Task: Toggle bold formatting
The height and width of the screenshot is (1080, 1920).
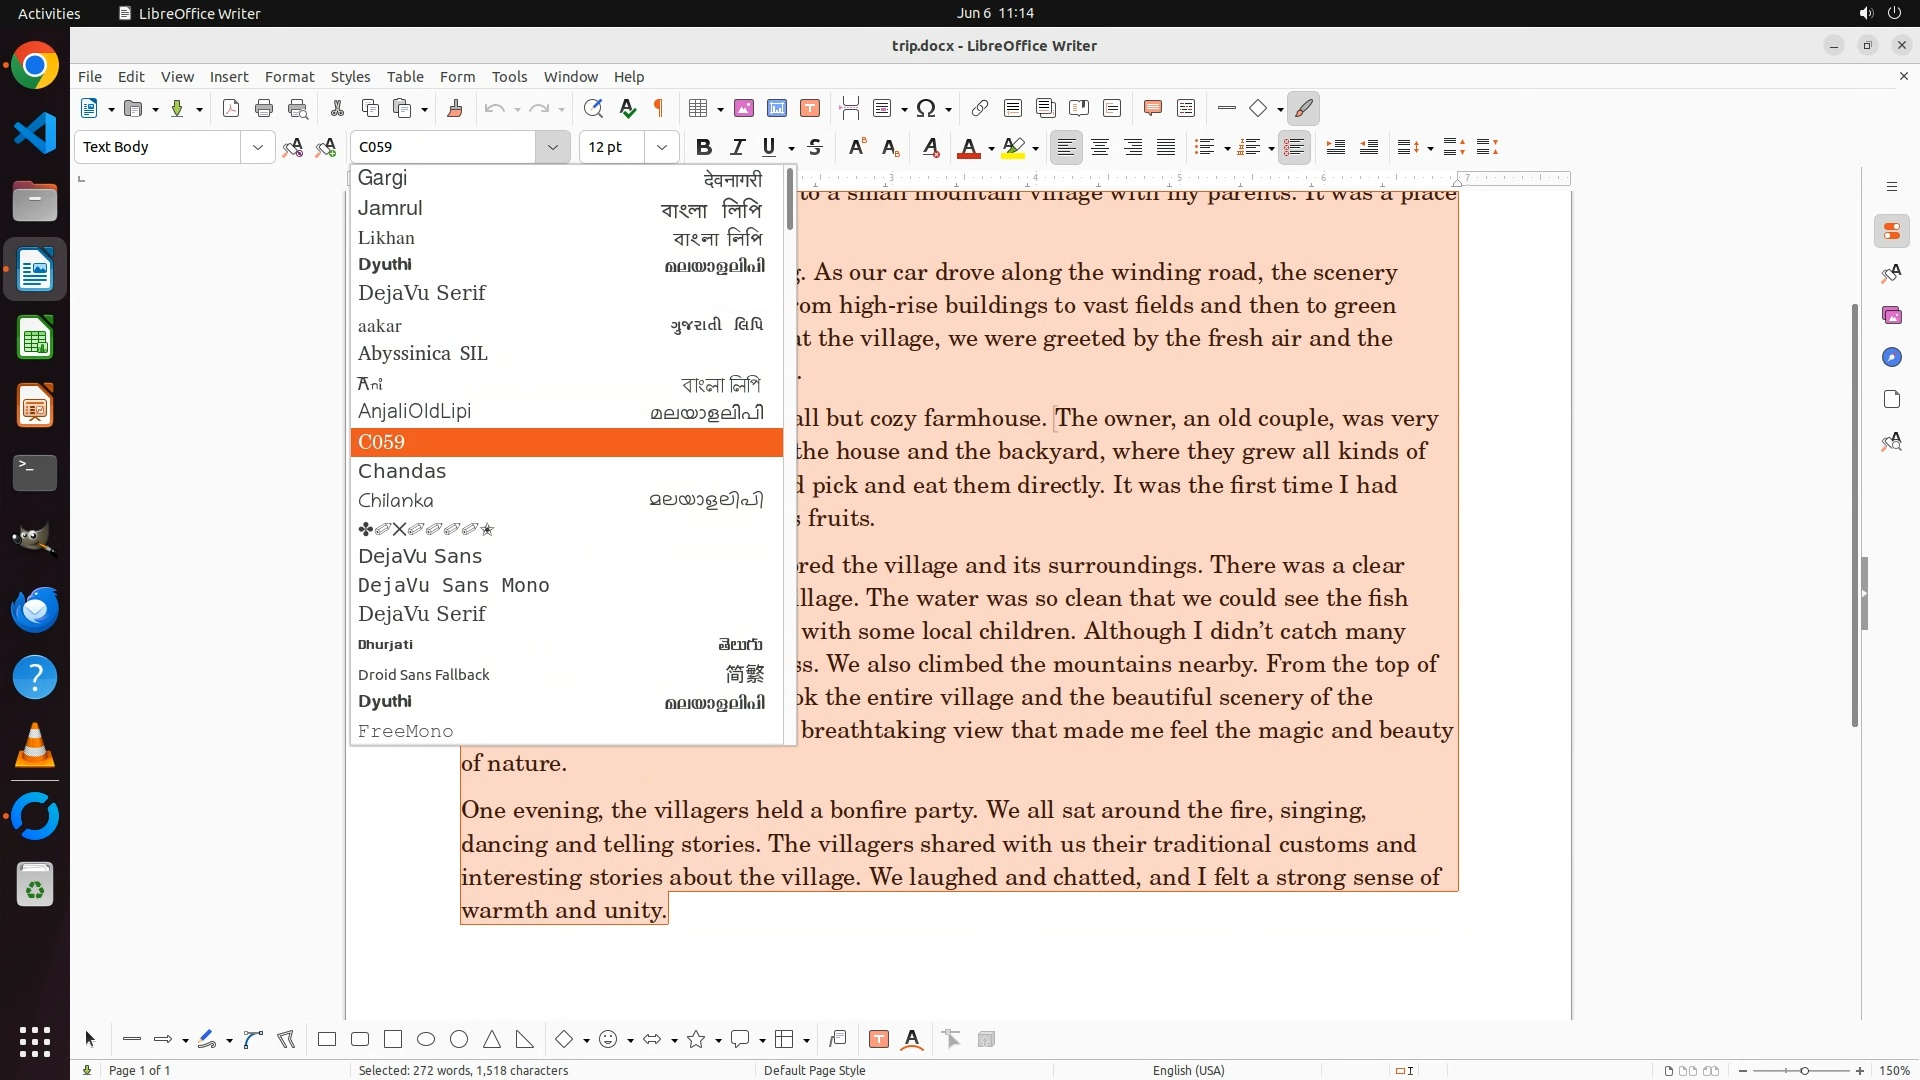Action: 704,147
